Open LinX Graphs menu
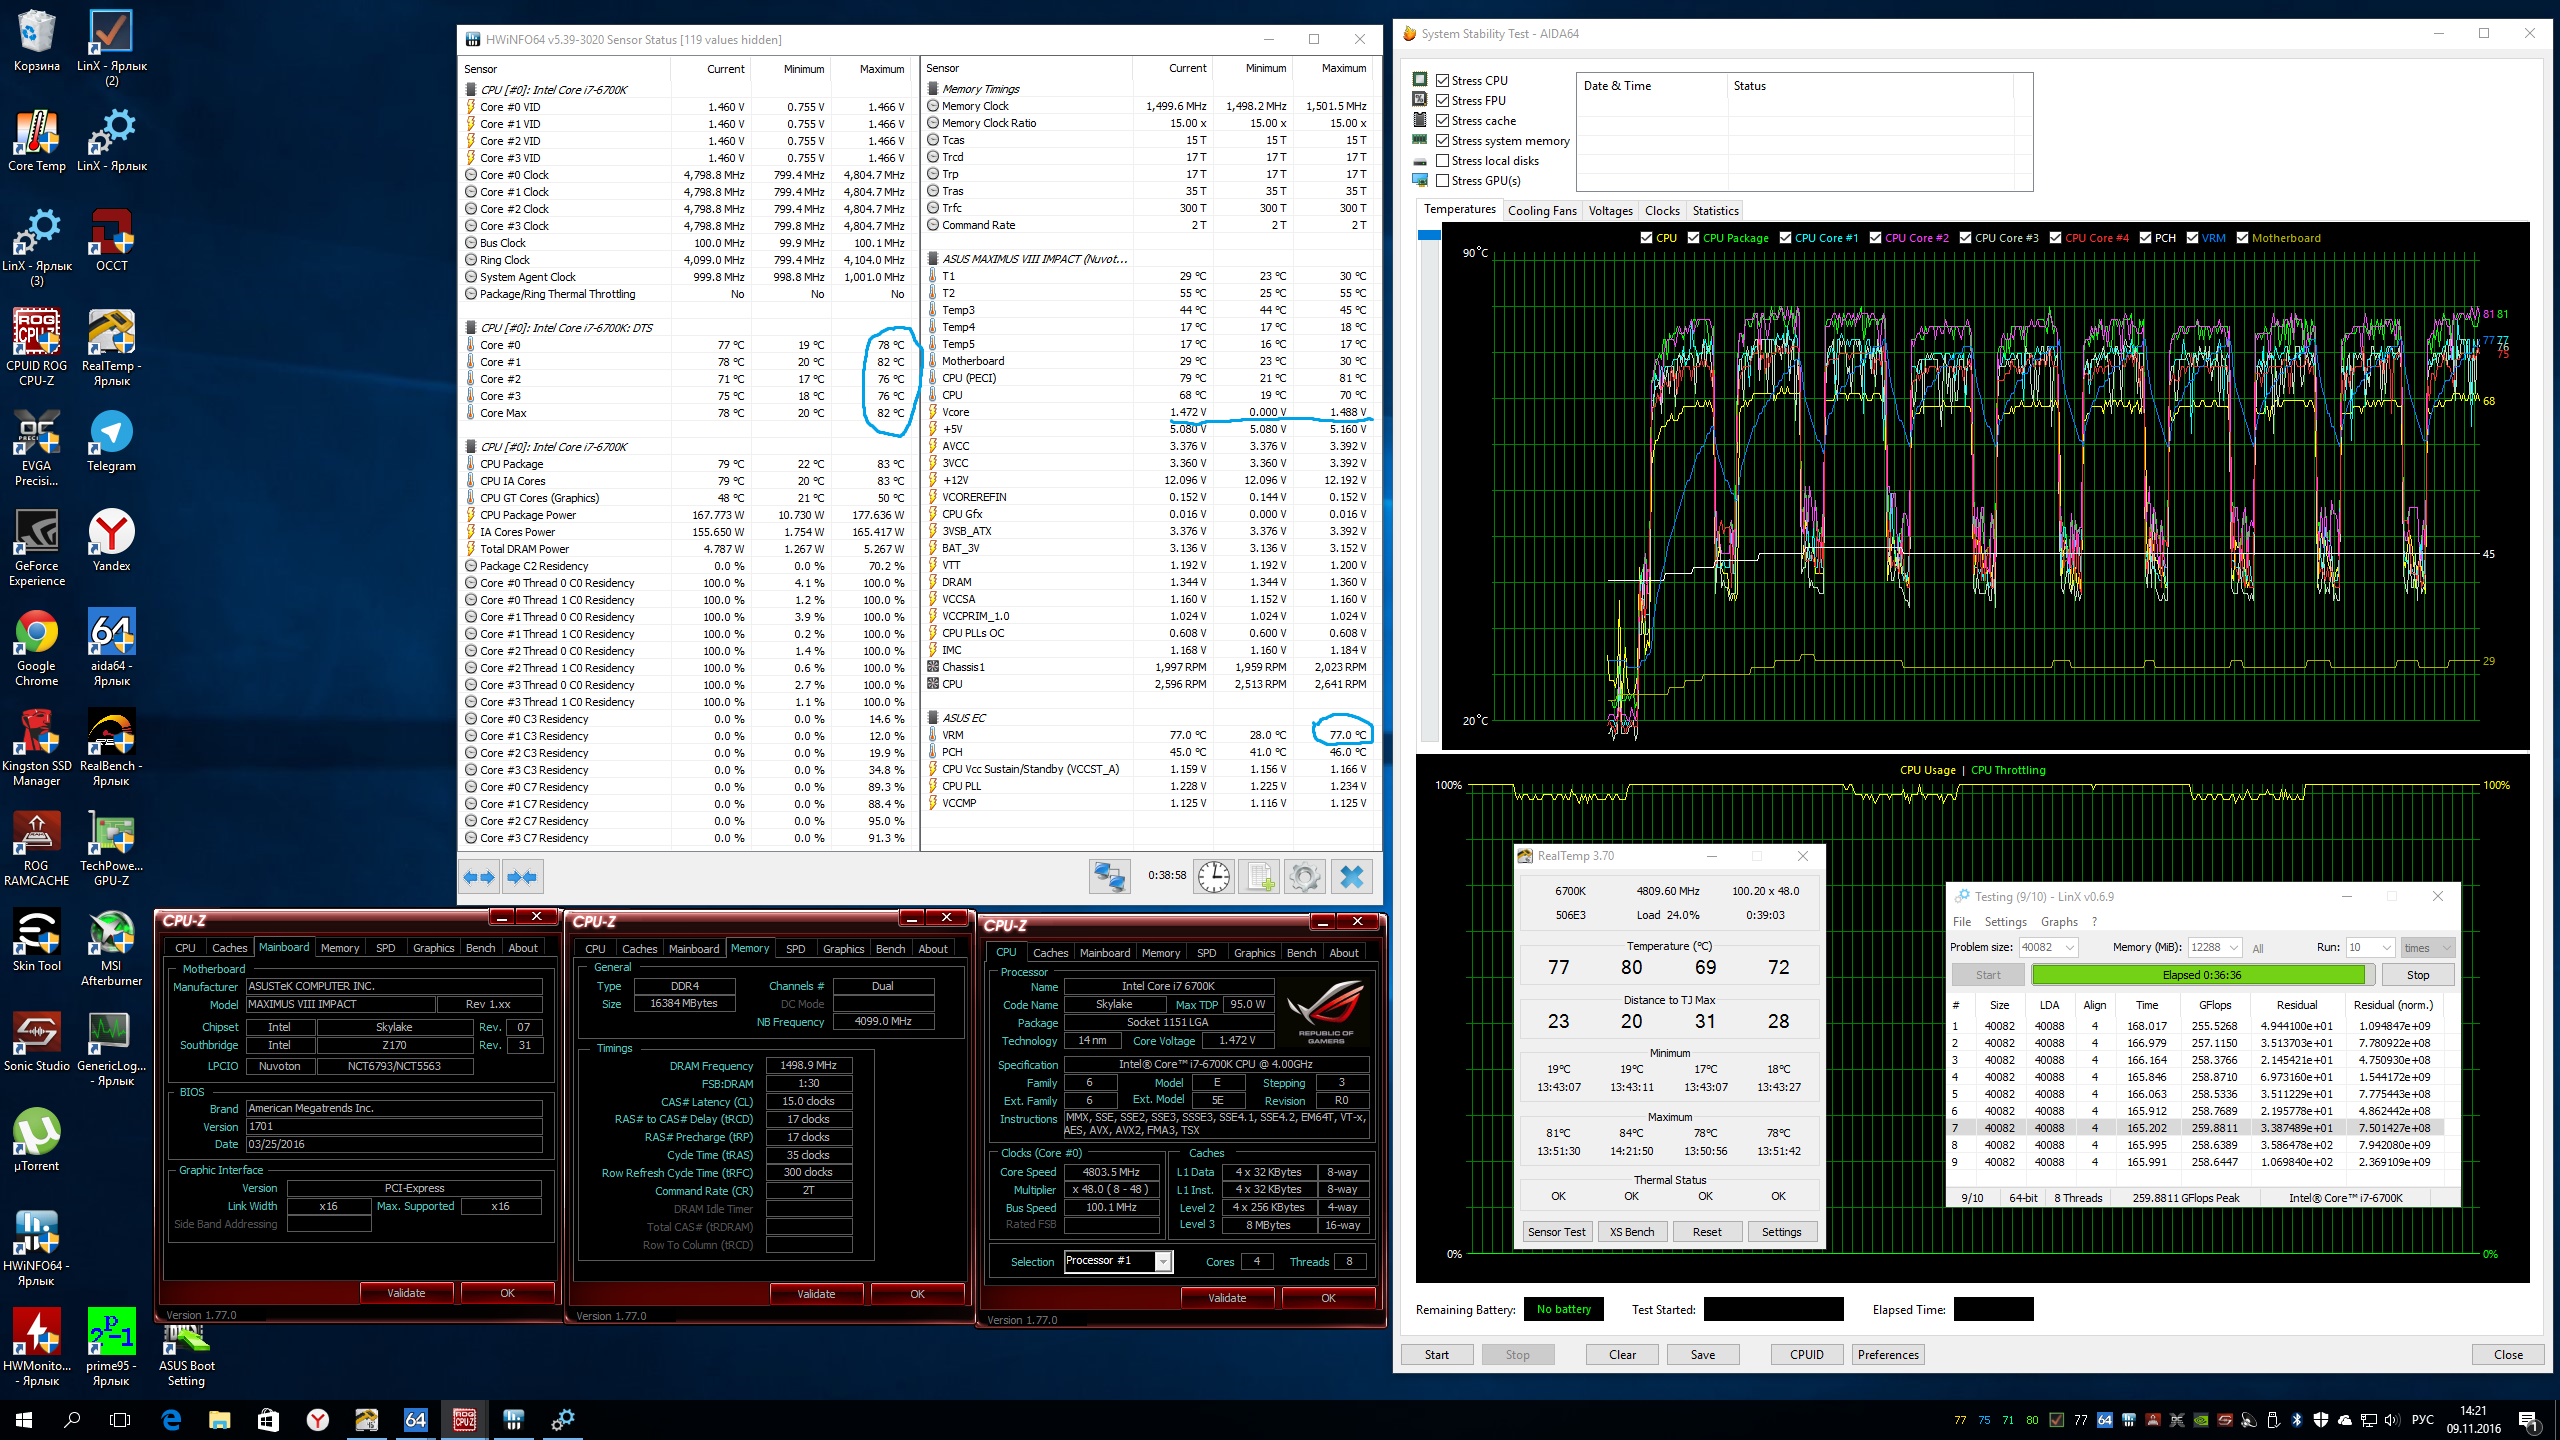Viewport: 2560px width, 1440px height. [2058, 922]
